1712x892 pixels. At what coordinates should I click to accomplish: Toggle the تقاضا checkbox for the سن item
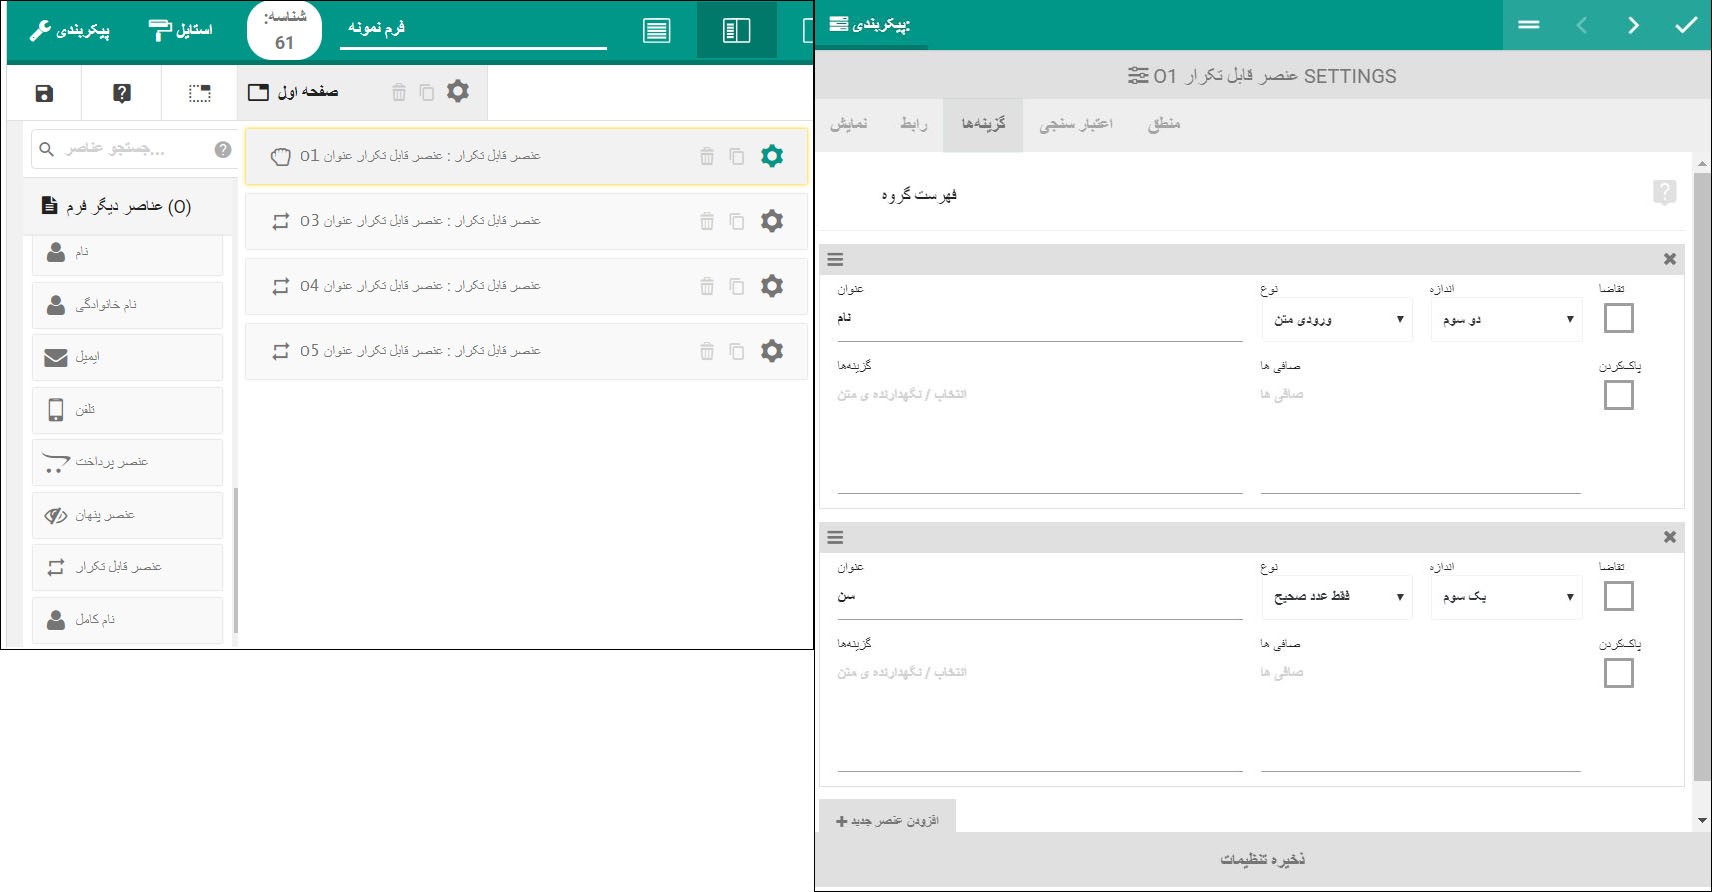tap(1618, 596)
